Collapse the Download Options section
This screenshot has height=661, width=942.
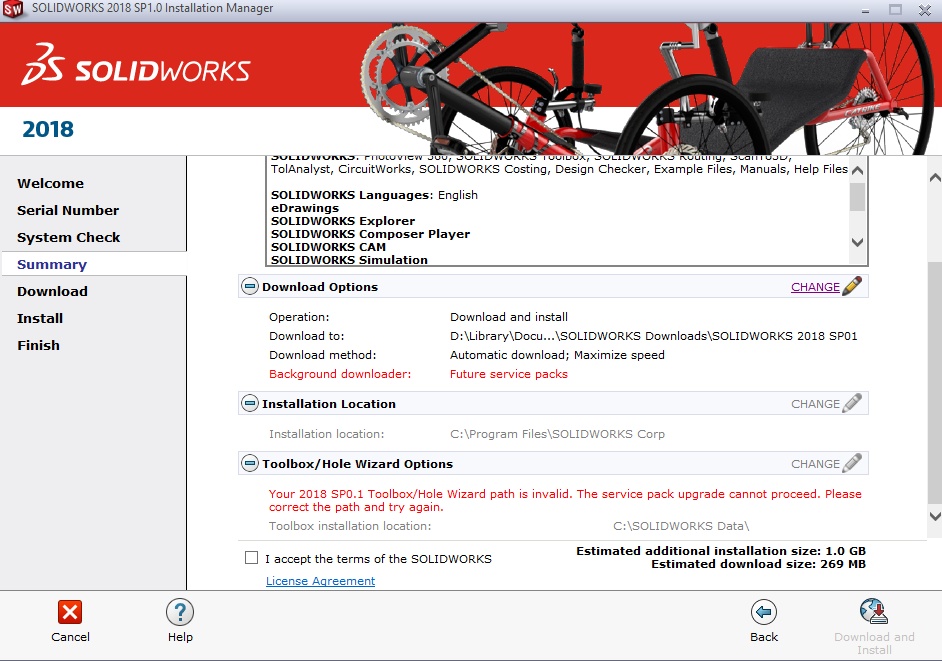tap(250, 287)
